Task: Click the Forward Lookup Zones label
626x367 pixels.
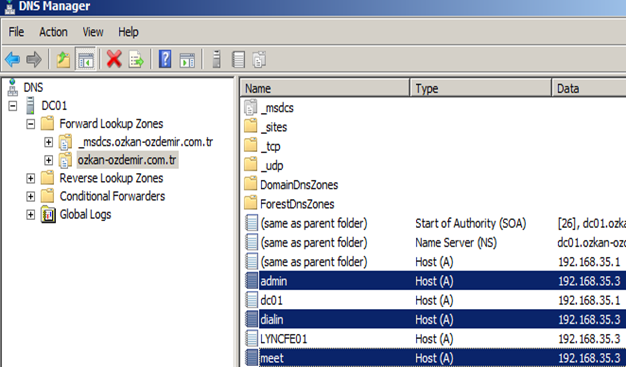Action: [111, 124]
